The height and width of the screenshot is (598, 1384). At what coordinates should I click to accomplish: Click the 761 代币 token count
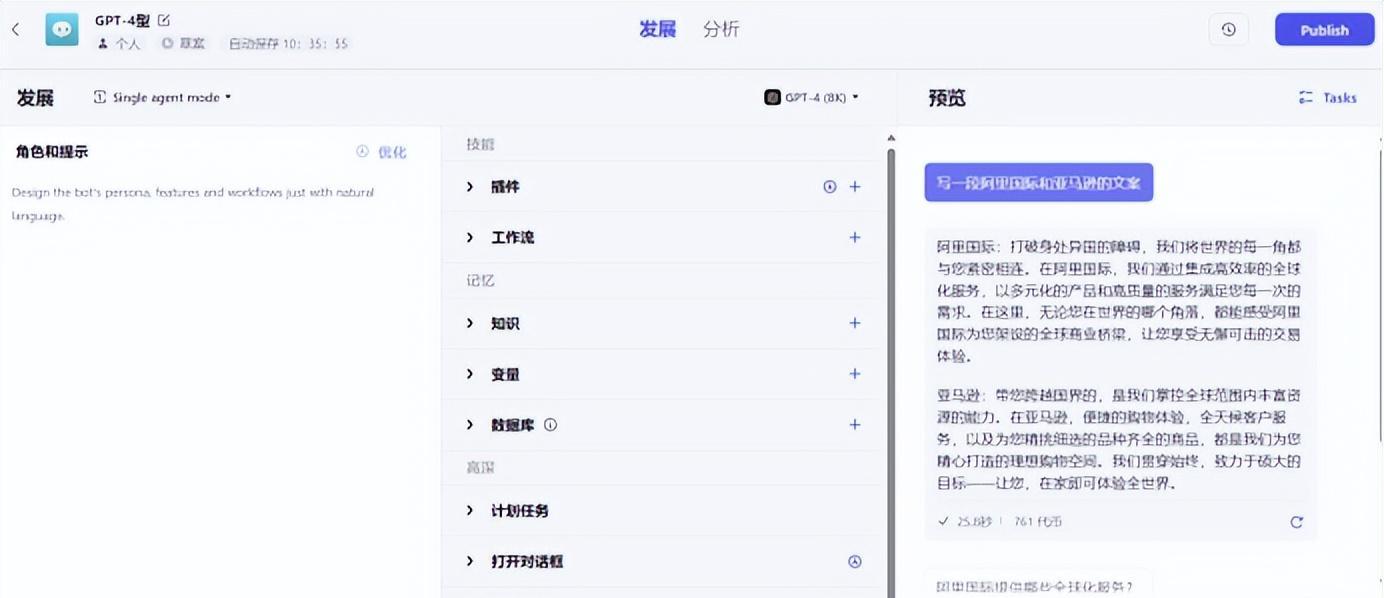pyautogui.click(x=1038, y=521)
